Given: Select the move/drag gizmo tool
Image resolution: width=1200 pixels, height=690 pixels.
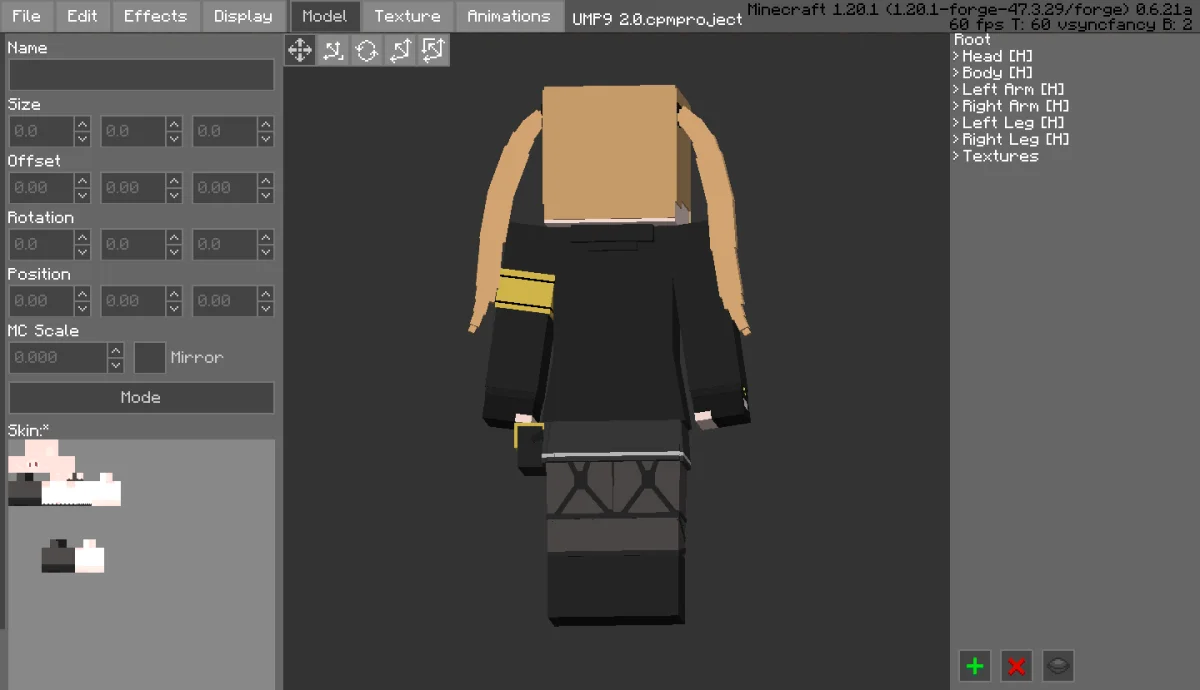Looking at the screenshot, I should [x=300, y=50].
